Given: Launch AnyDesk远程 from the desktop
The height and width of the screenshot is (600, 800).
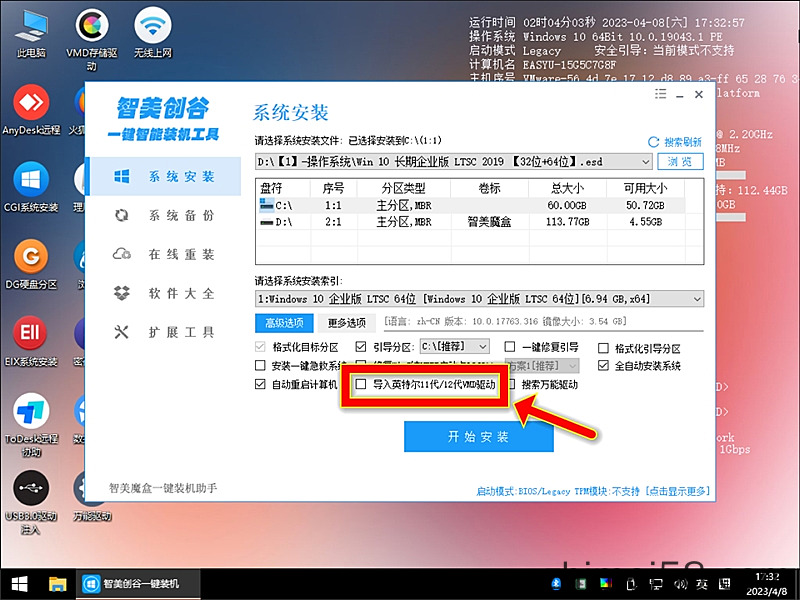Looking at the screenshot, I should 31,110.
